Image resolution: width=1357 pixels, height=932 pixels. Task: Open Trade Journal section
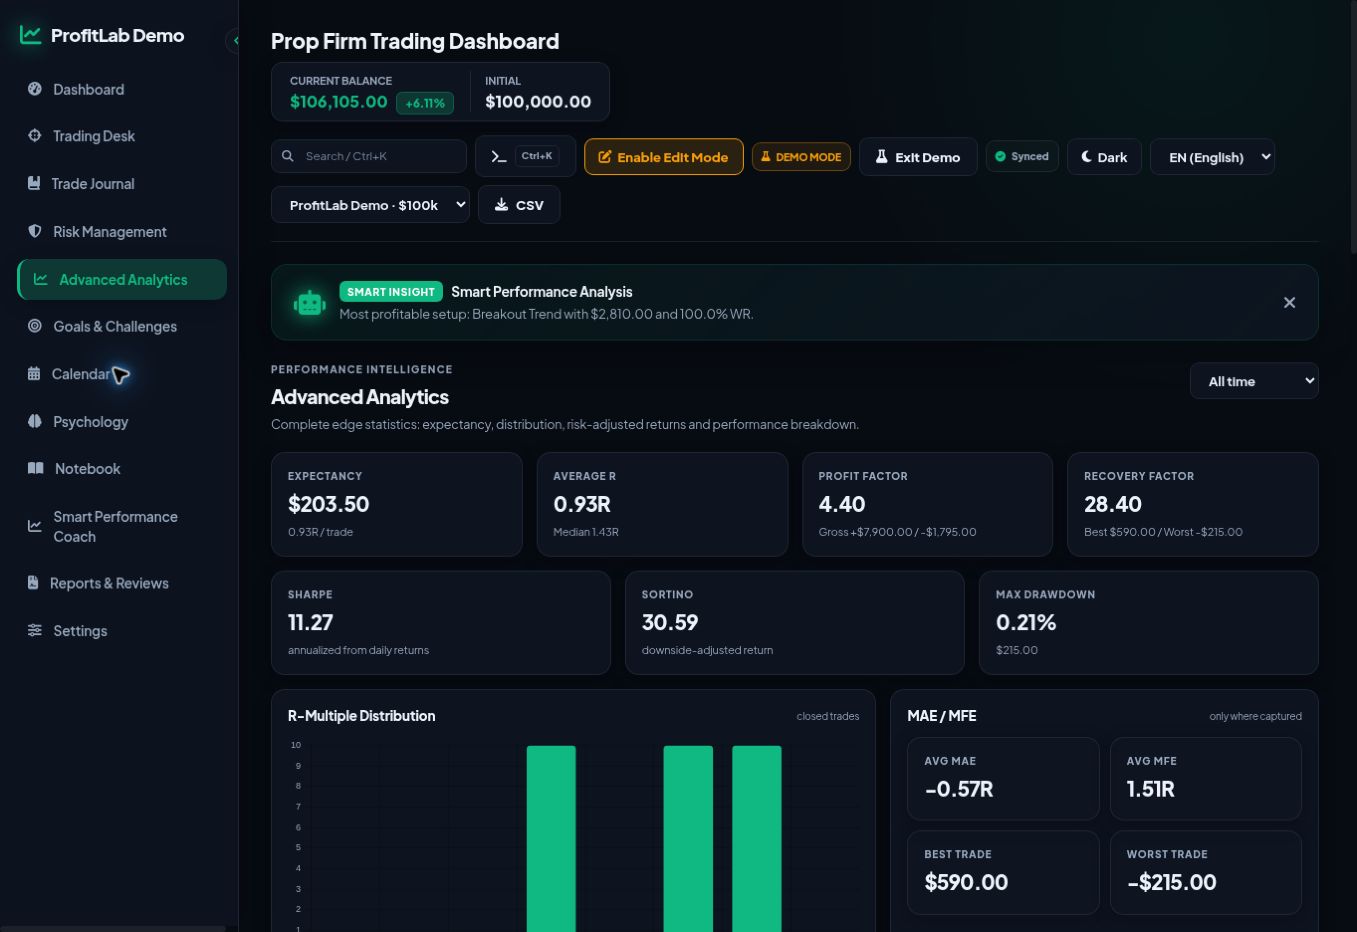click(x=122, y=183)
